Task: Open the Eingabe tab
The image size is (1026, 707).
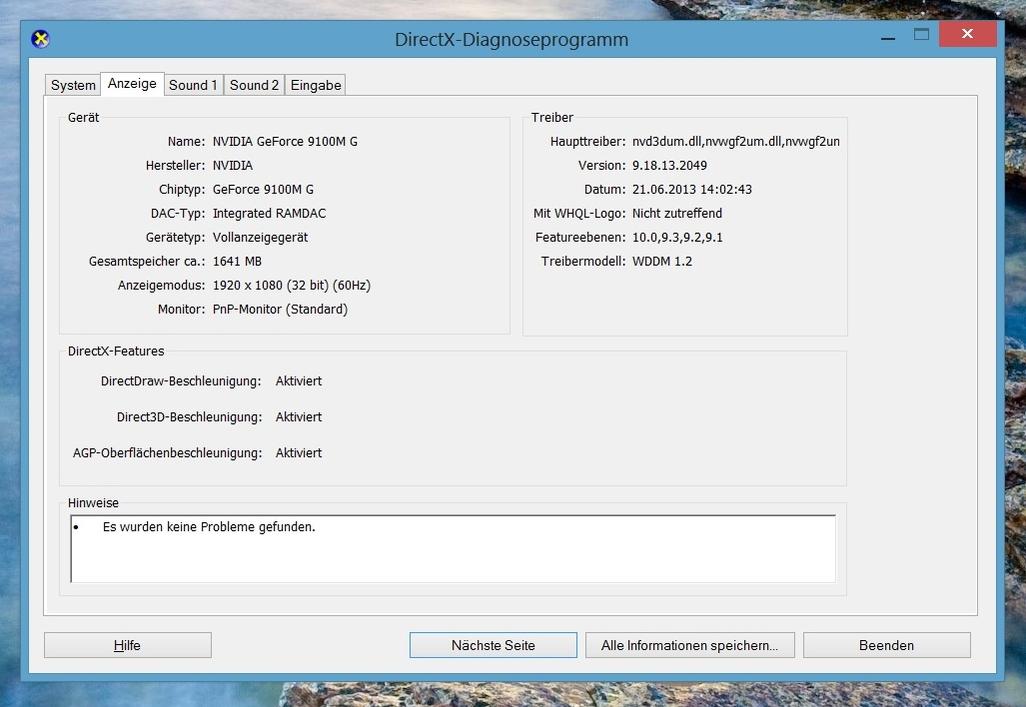Action: [x=316, y=85]
